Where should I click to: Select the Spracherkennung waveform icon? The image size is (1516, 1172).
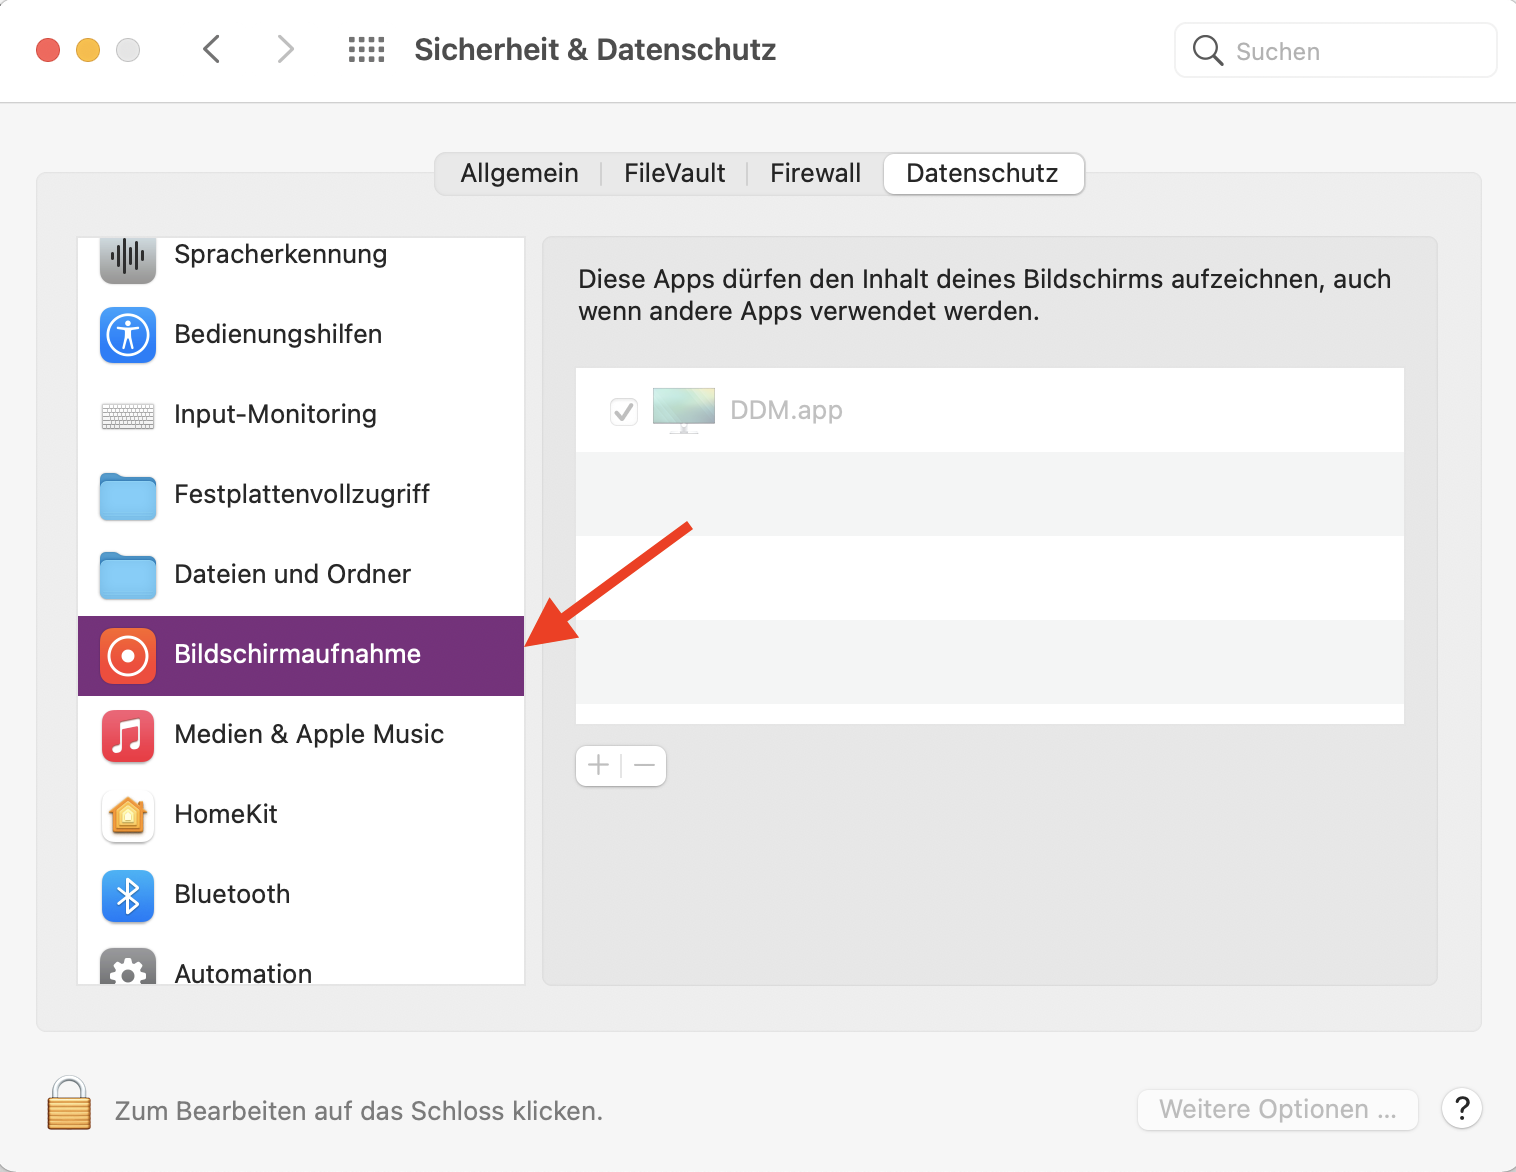click(x=128, y=257)
